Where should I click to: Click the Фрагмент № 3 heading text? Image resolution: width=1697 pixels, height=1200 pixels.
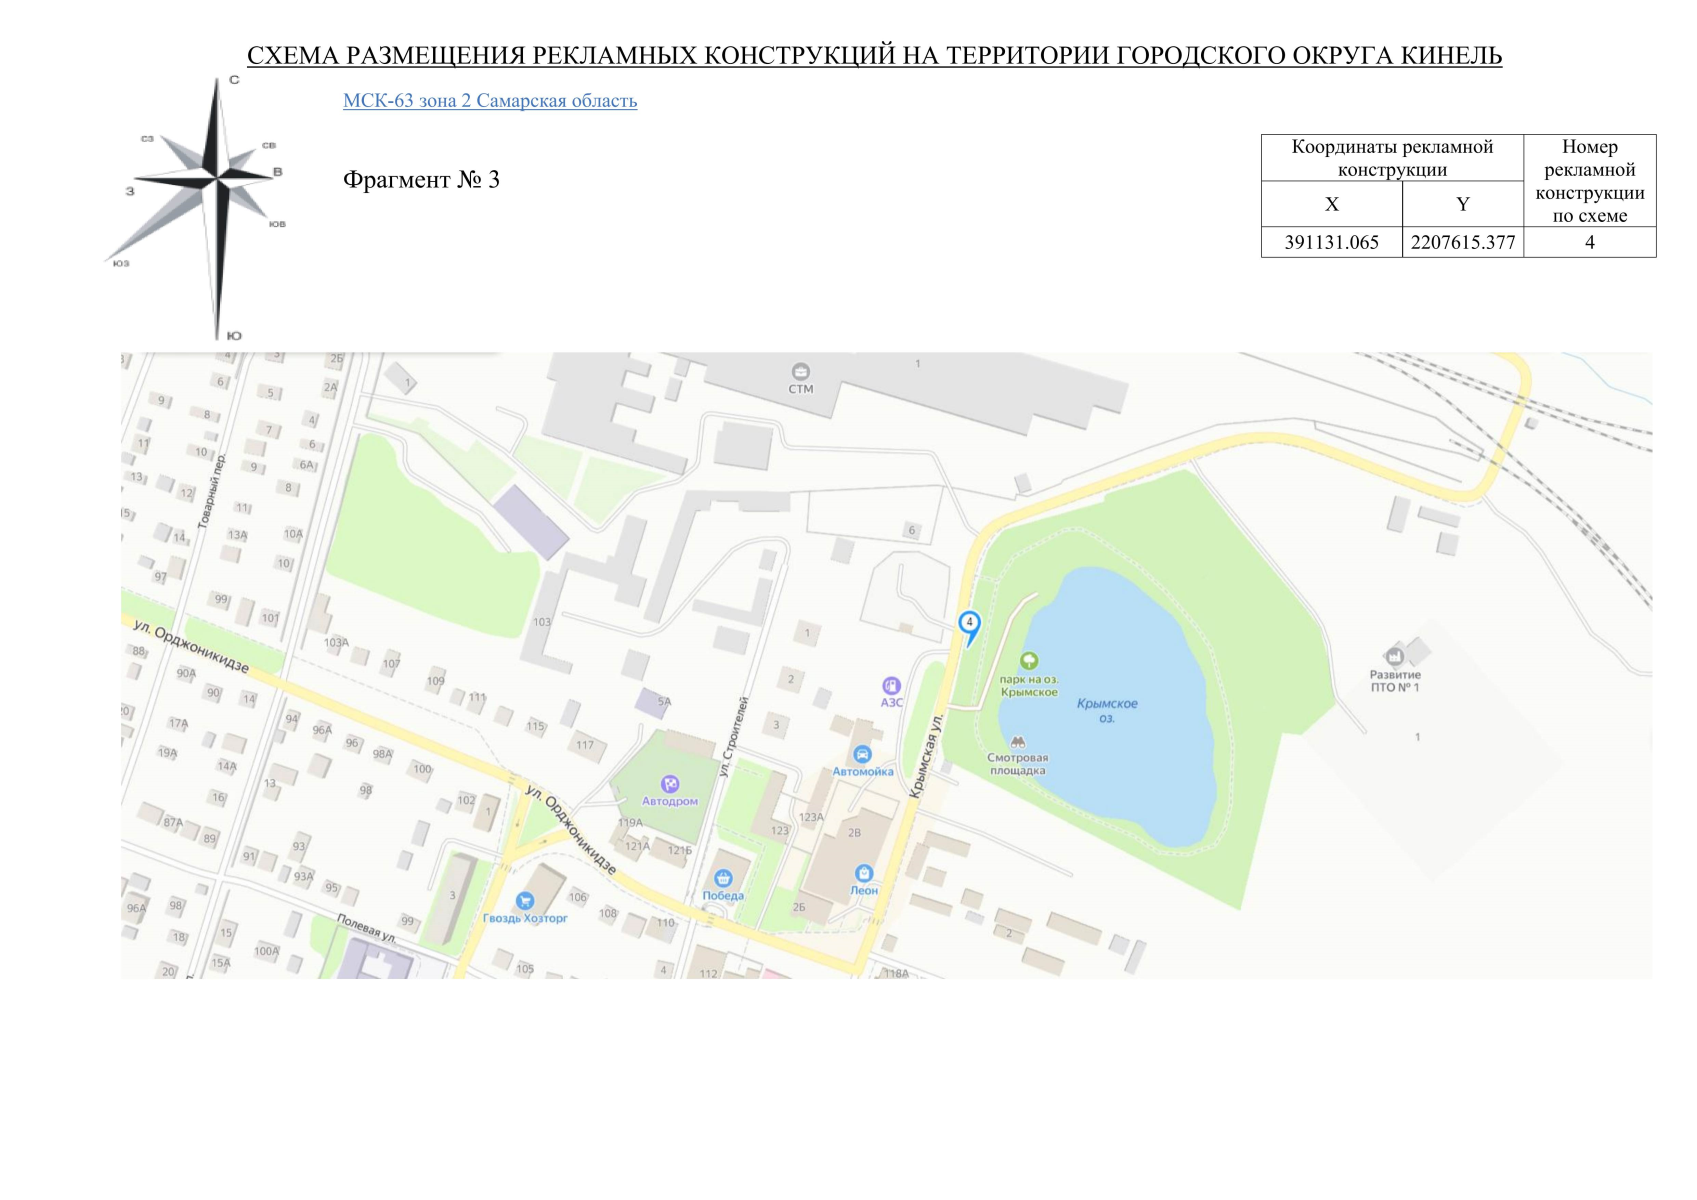click(x=421, y=180)
